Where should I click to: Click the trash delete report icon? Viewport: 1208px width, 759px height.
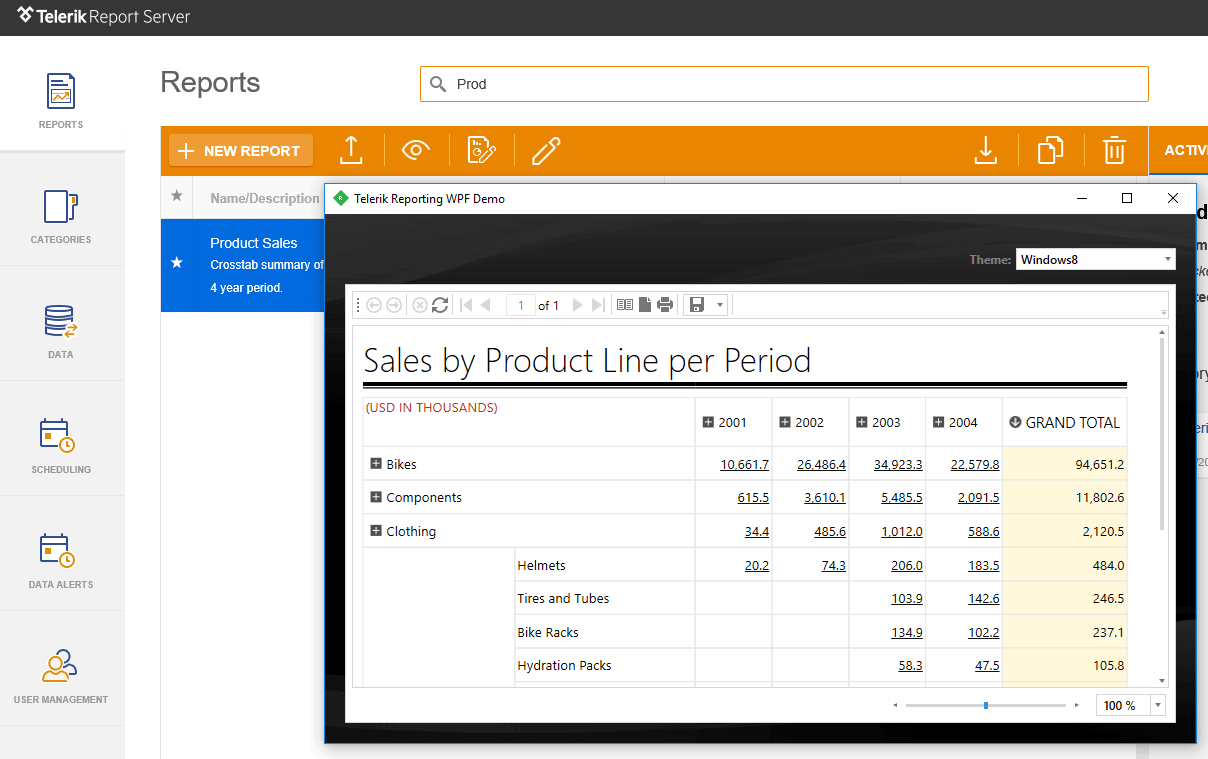(1114, 150)
